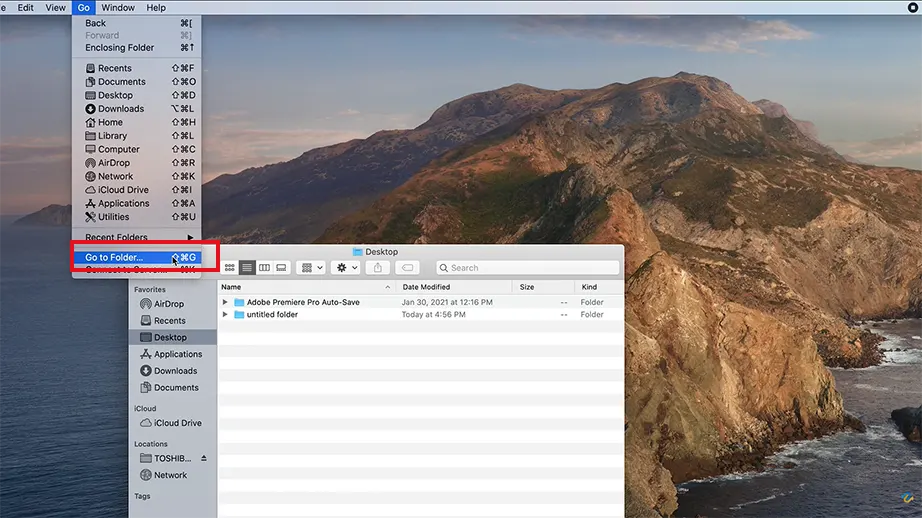This screenshot has width=922, height=518.
Task: Choose Applications in Go menu
Action: coord(136,203)
